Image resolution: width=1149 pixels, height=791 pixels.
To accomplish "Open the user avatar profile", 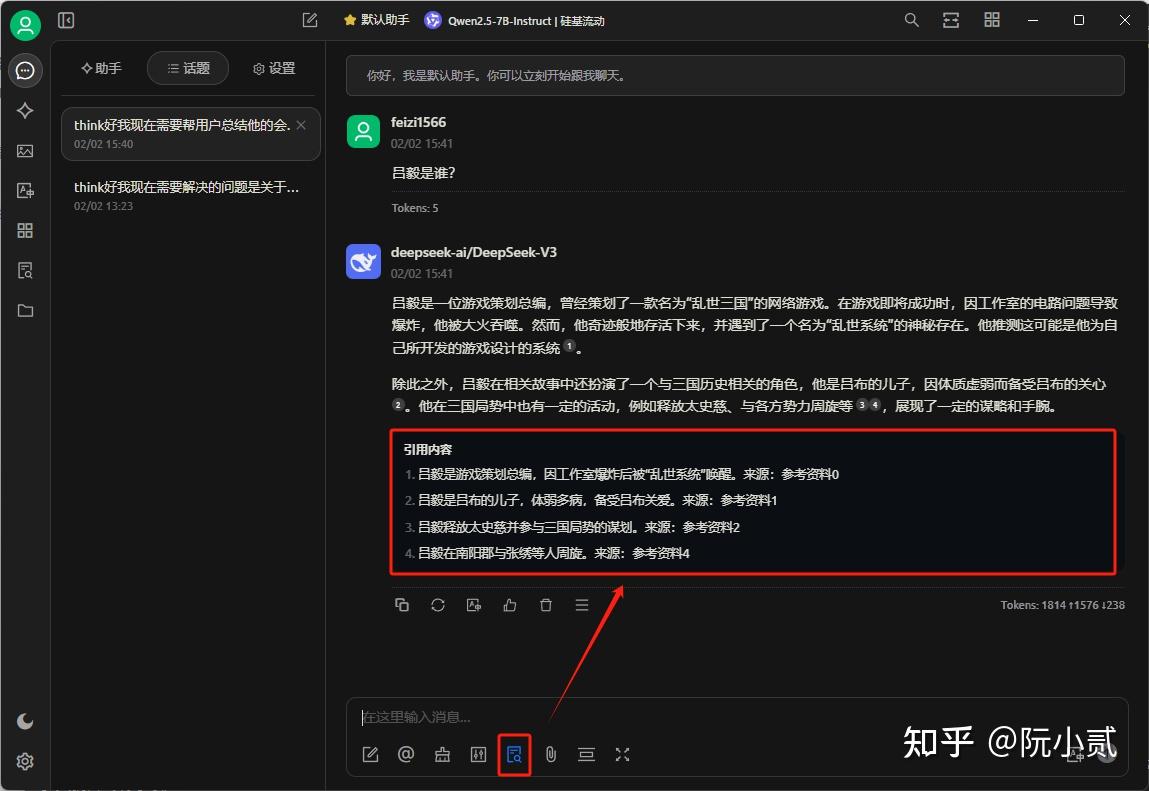I will pyautogui.click(x=25, y=25).
